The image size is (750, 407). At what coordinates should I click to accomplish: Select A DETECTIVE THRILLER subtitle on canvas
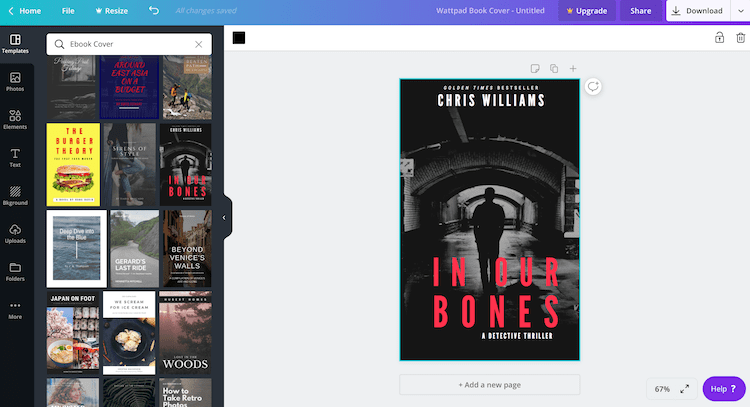click(x=517, y=336)
